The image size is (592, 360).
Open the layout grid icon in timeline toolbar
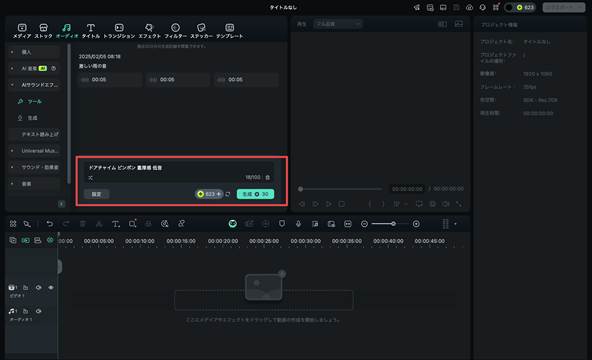pos(13,224)
